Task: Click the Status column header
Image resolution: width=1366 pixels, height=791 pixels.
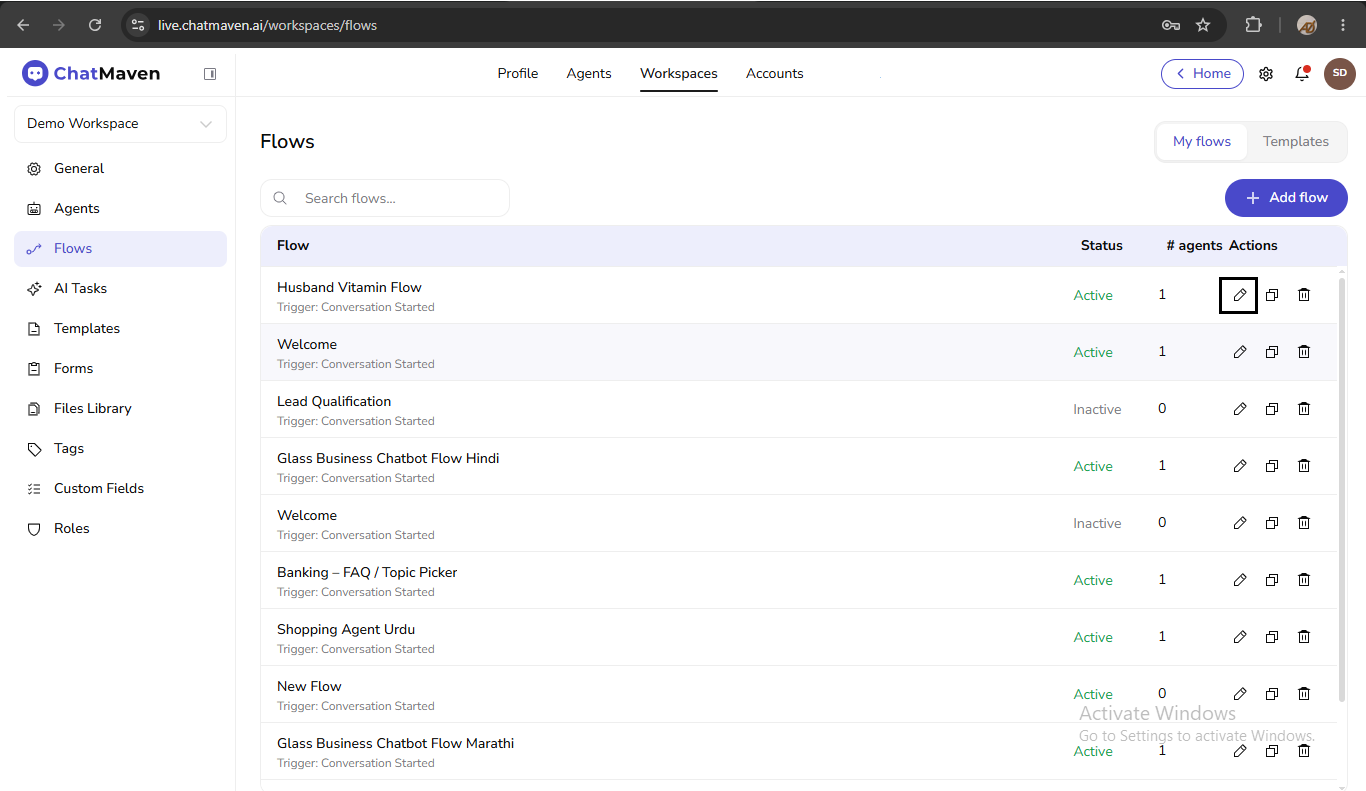Action: [x=1102, y=246]
